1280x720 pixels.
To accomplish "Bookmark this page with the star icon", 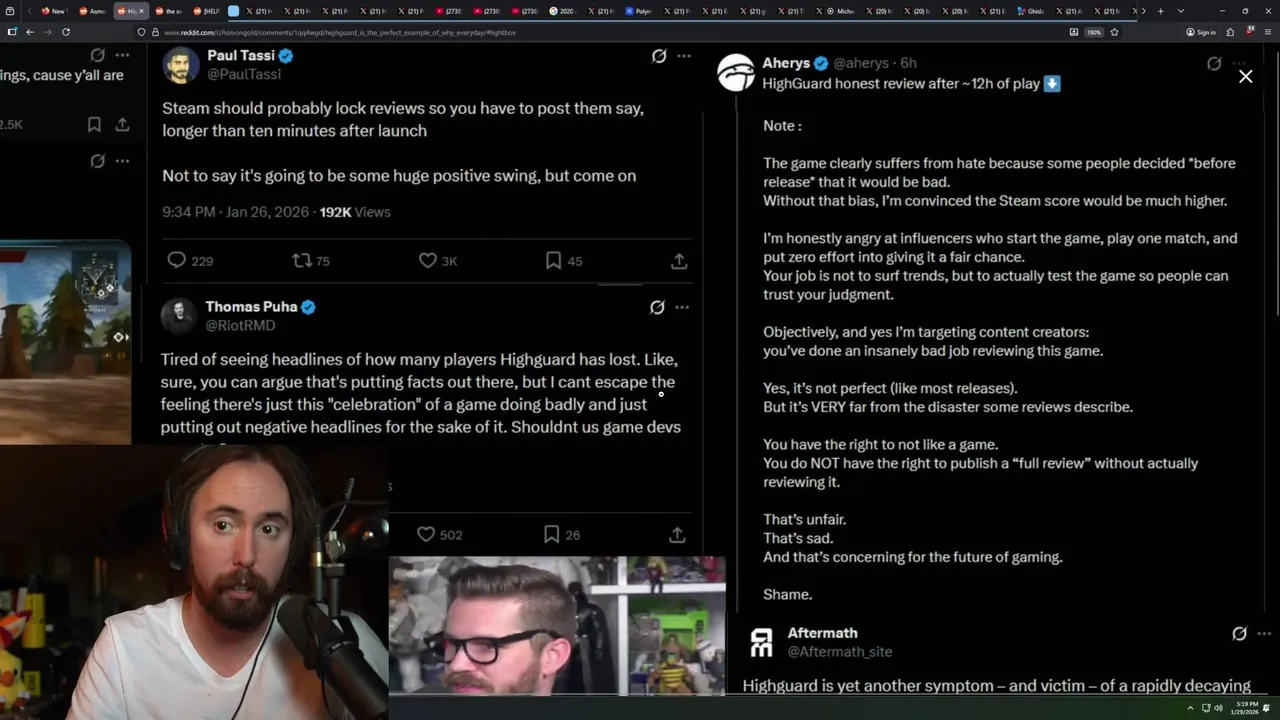I will pyautogui.click(x=1114, y=32).
